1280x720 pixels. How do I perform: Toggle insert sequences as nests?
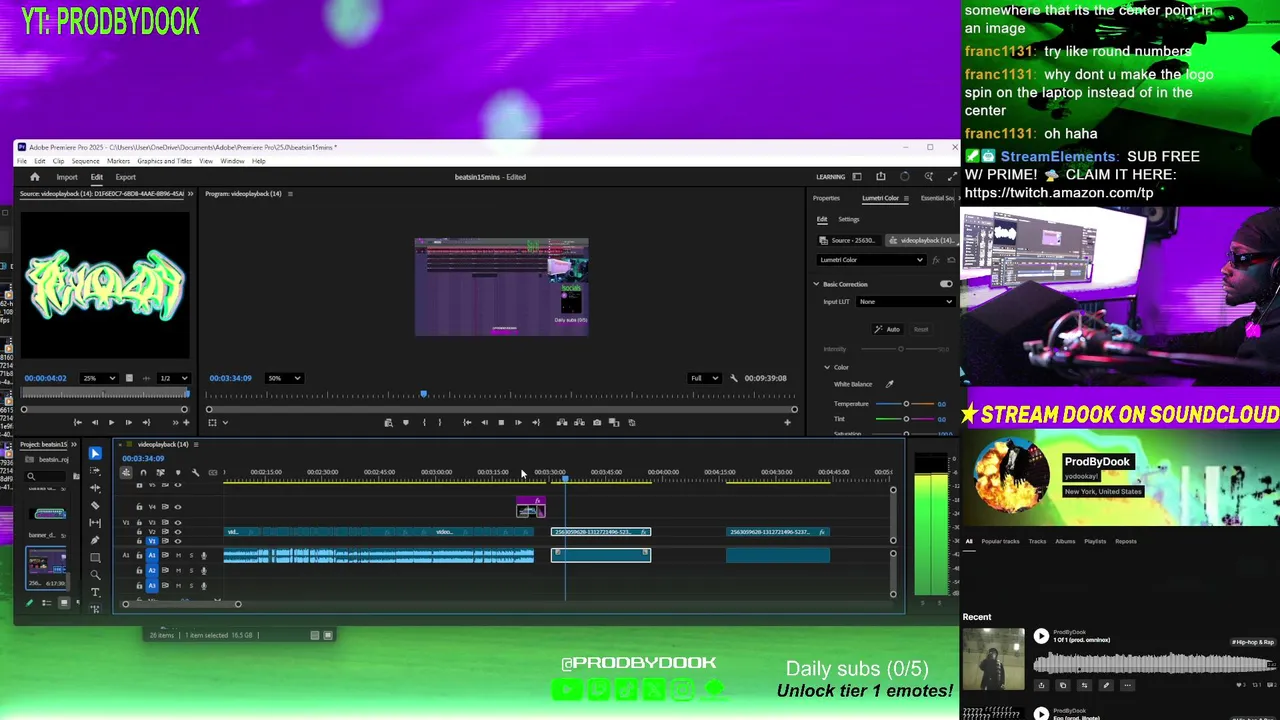pyautogui.click(x=126, y=472)
